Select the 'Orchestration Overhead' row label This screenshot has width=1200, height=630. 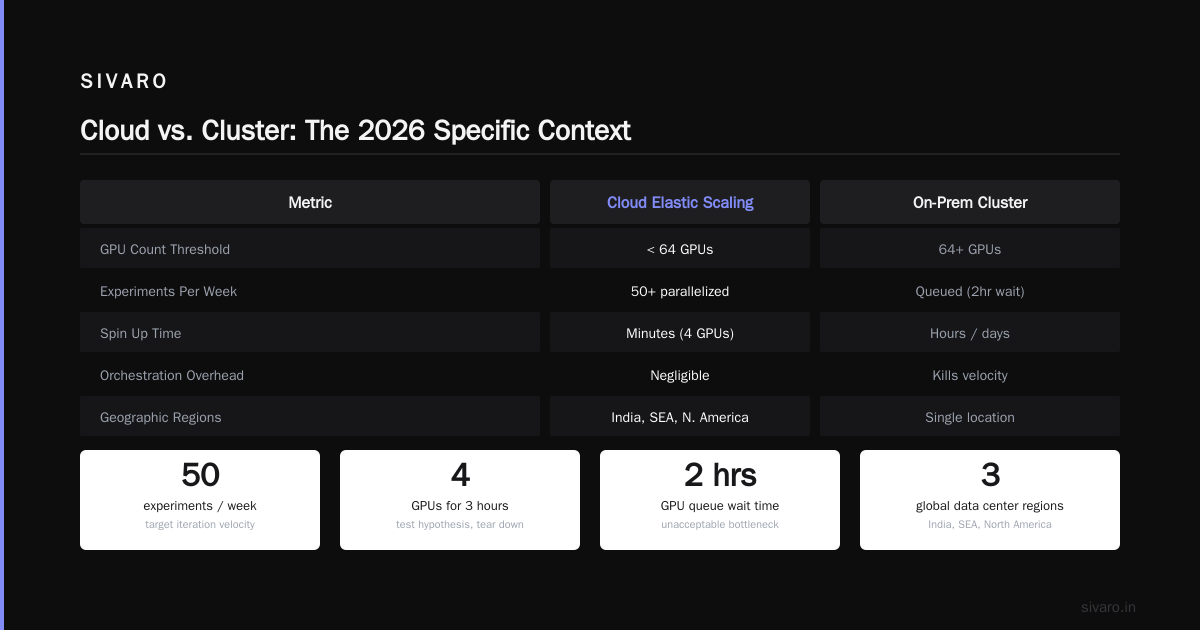click(x=172, y=375)
